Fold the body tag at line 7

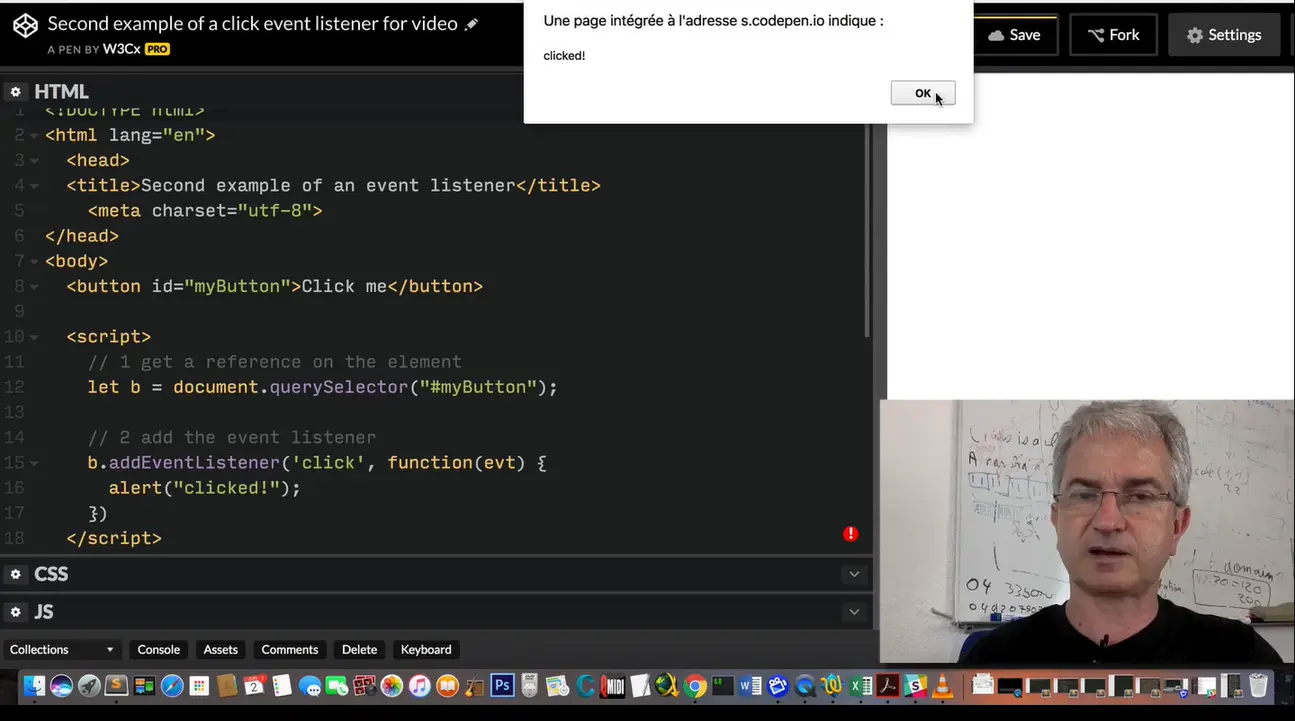pos(34,261)
